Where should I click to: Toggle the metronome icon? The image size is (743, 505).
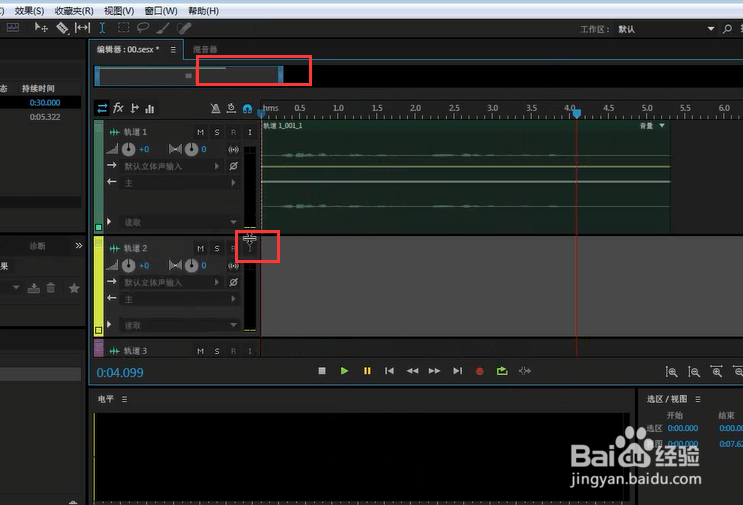[215, 108]
